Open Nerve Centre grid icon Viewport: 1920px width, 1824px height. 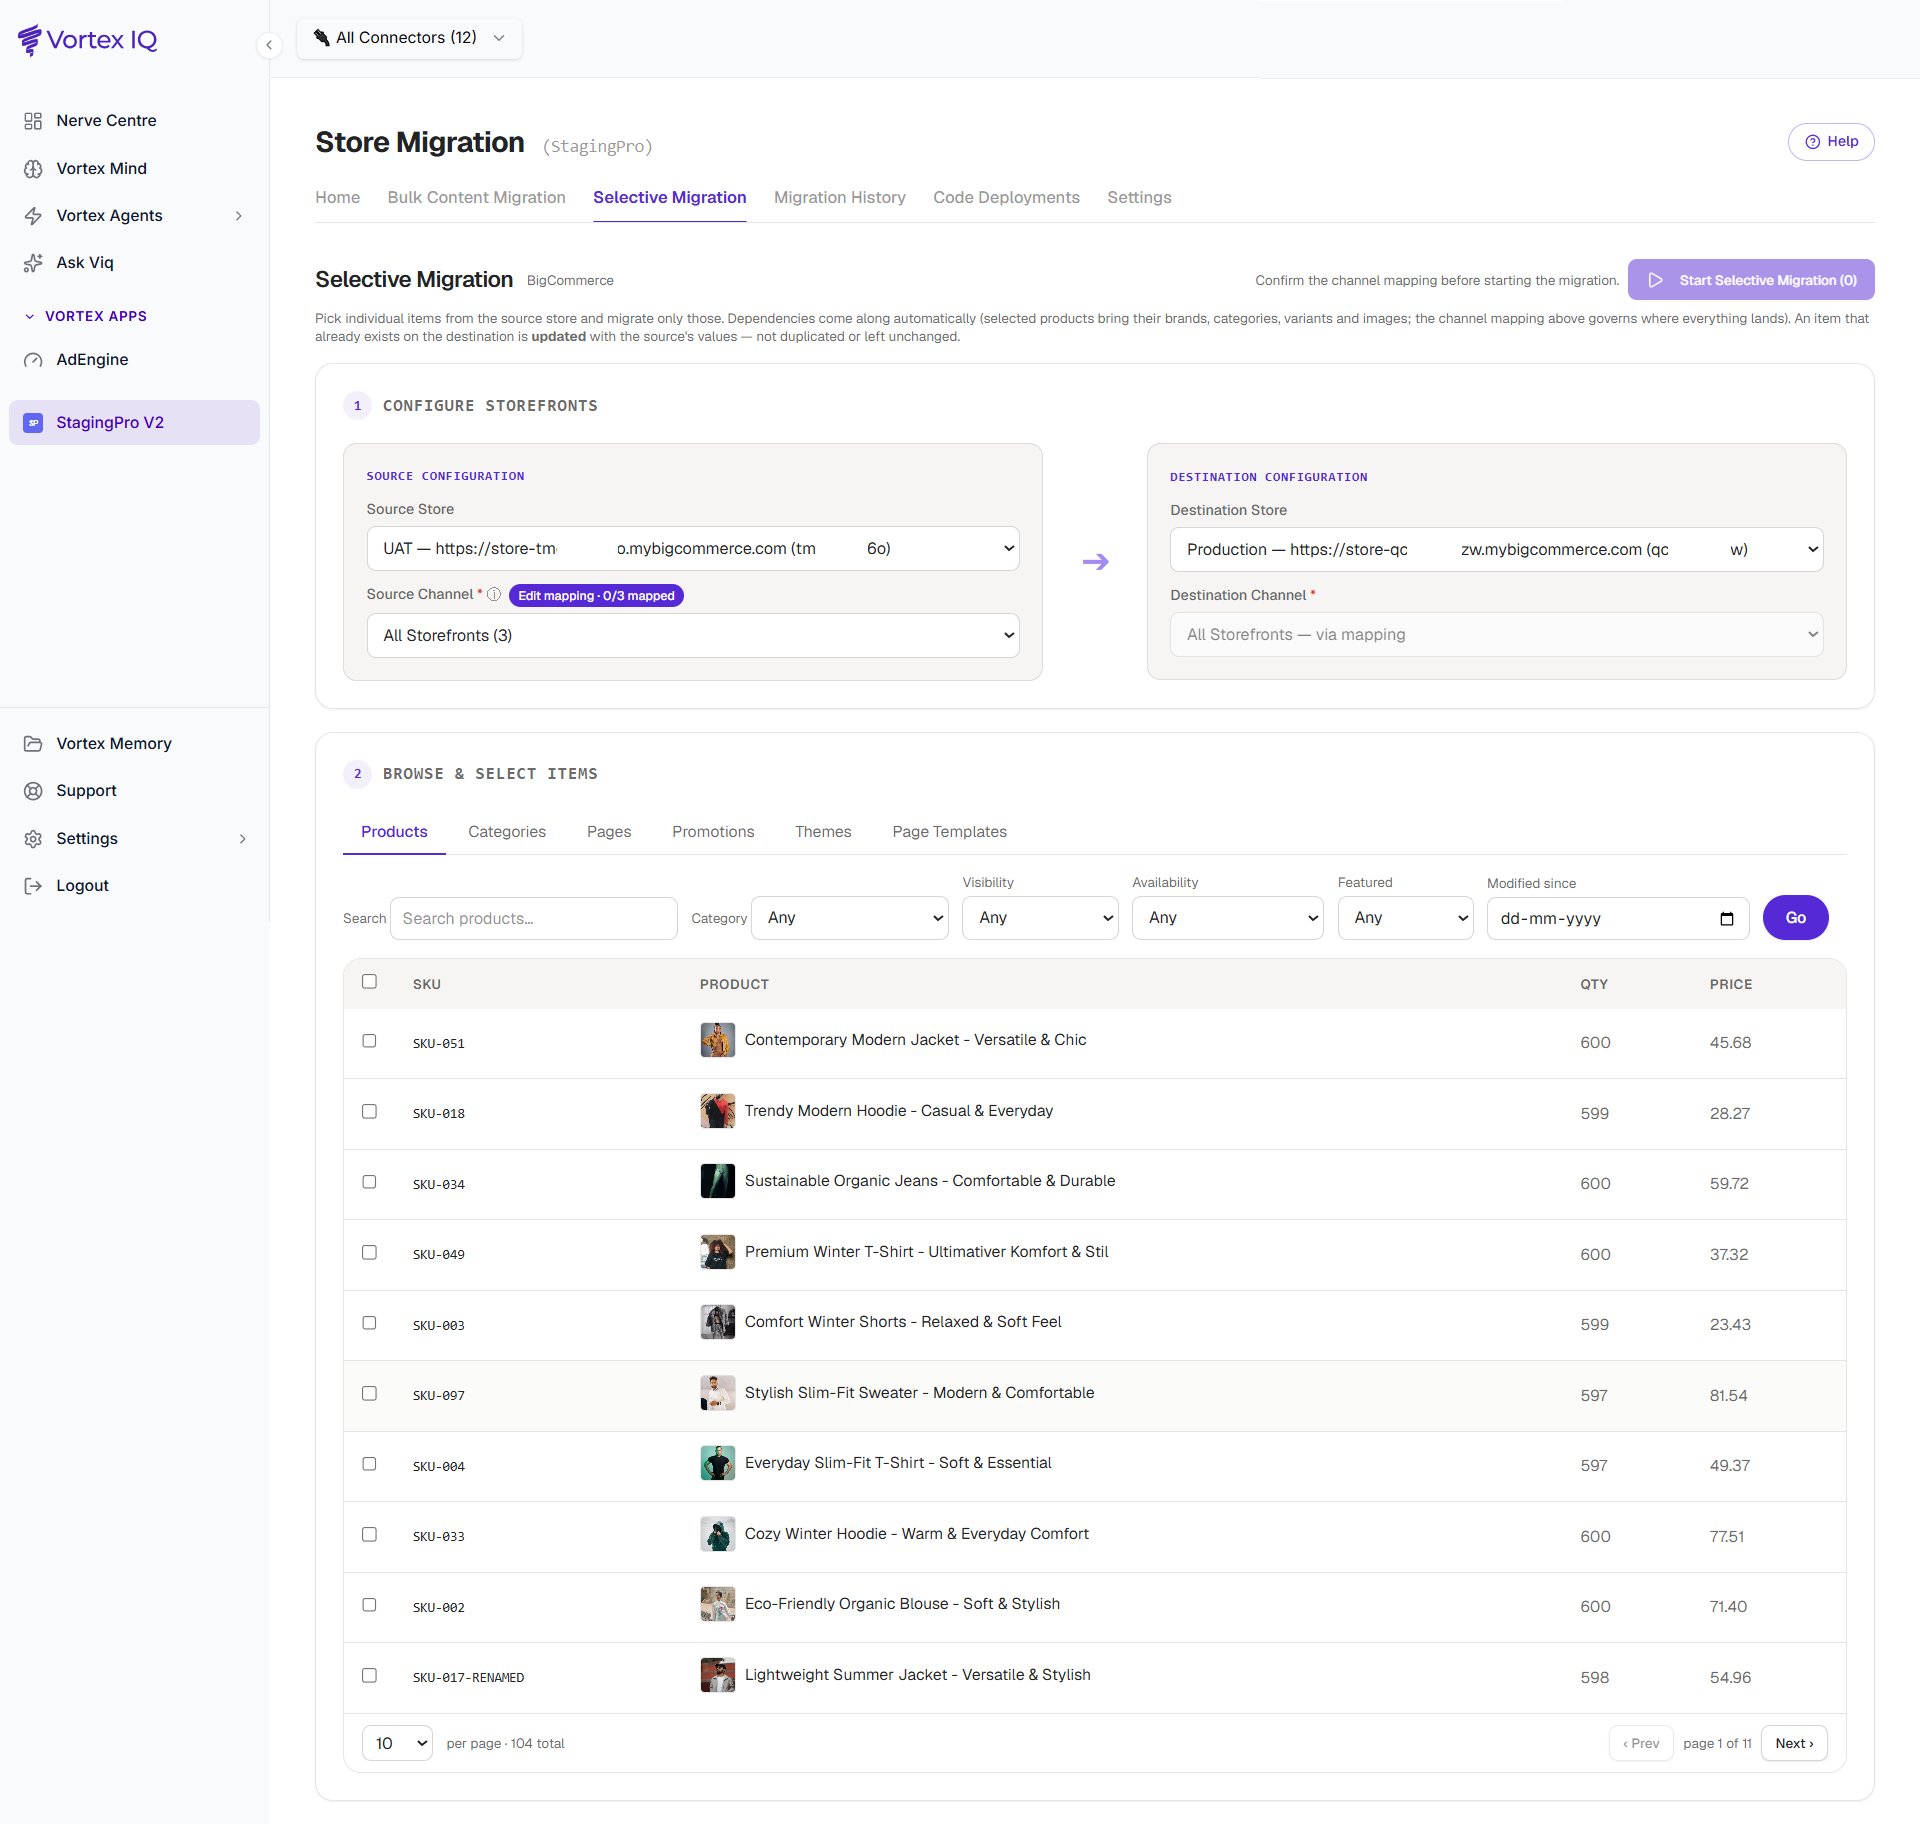[33, 121]
